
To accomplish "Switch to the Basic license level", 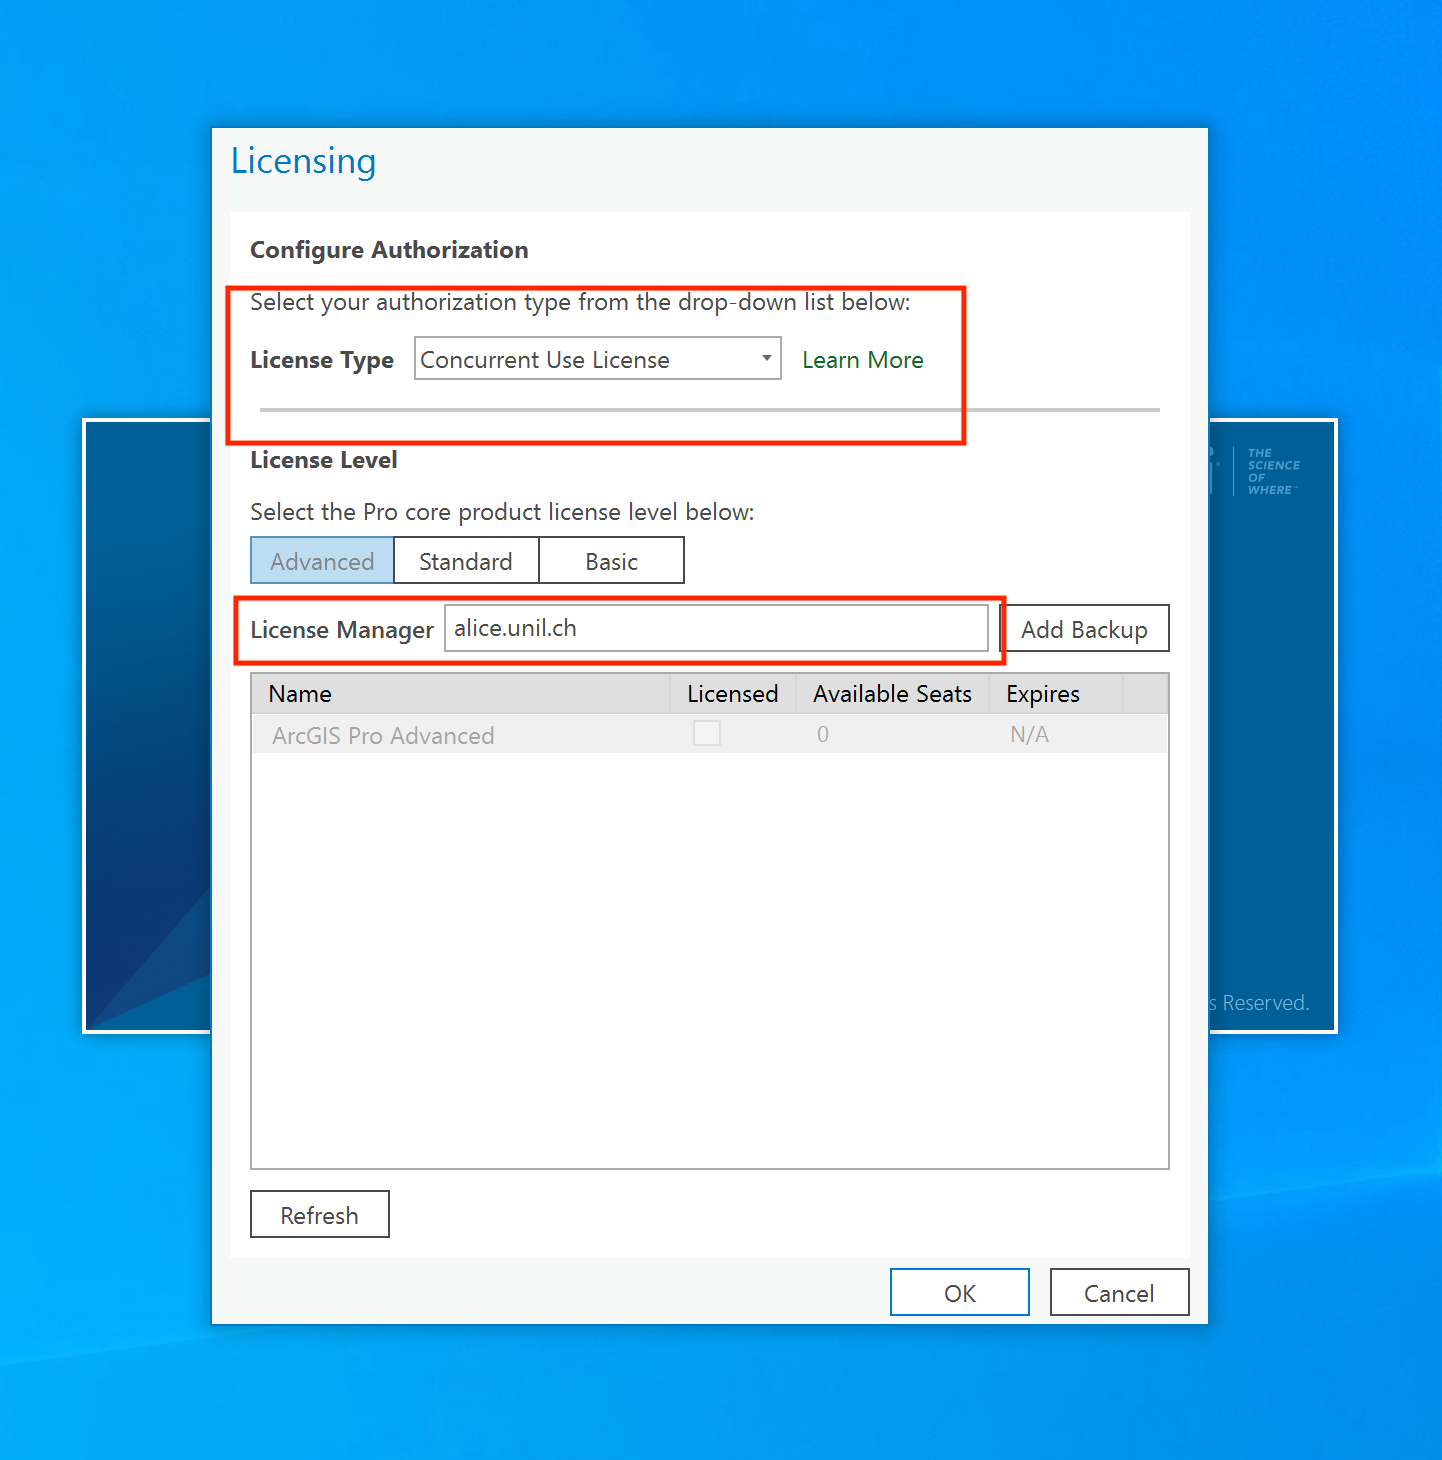I will 611,561.
